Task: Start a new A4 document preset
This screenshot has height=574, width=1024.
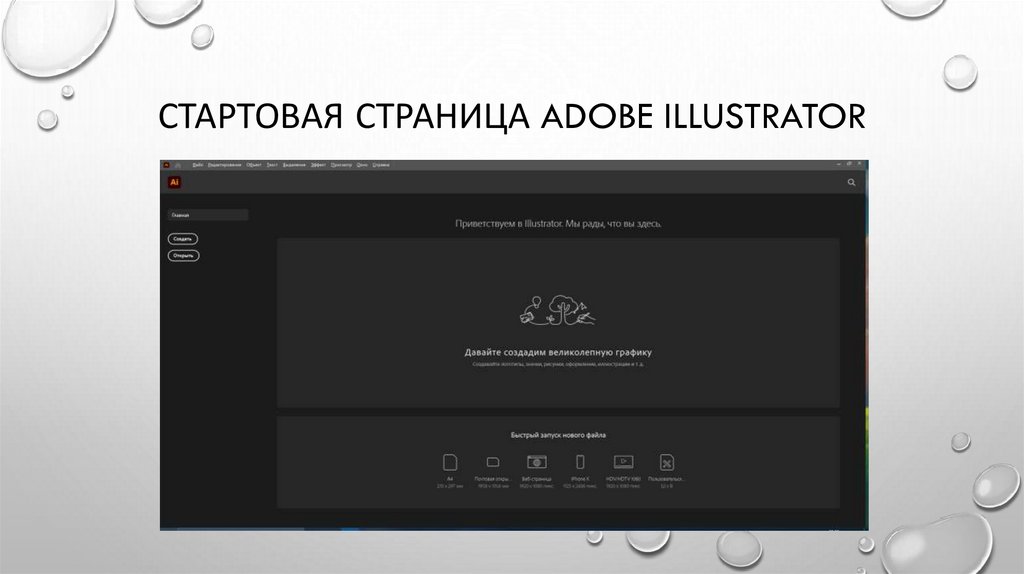Action: point(450,462)
